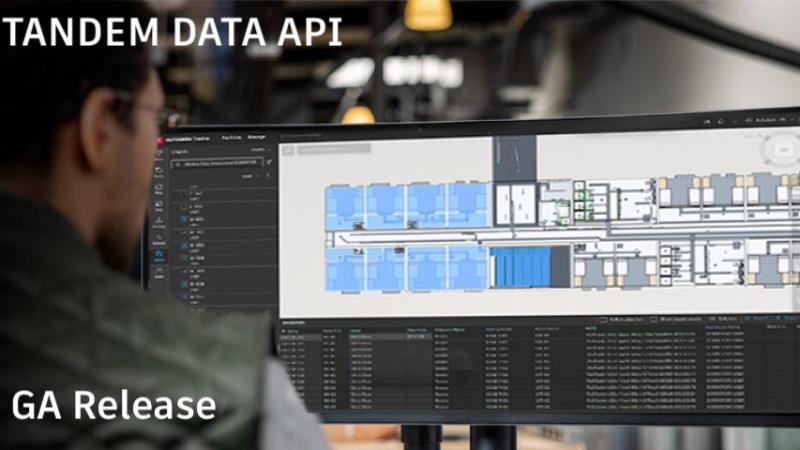The image size is (800, 450).
Task: Click the filter icon beside search field
Action: tap(268, 161)
